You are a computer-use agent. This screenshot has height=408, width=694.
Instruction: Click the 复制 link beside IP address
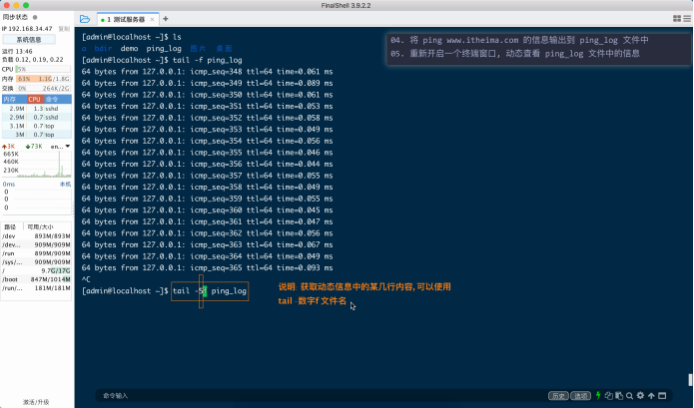pyautogui.click(x=64, y=29)
